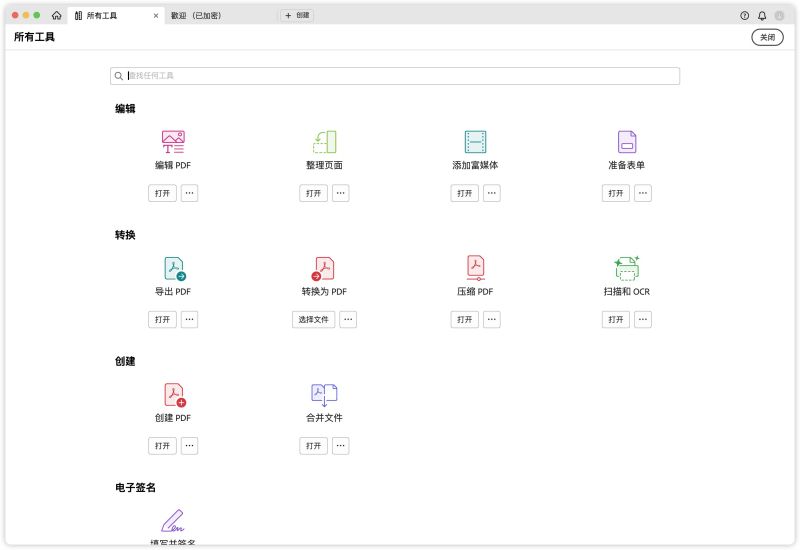This screenshot has height=550, width=800.
Task: Click the Fill & Sign pen icon
Action: click(172, 520)
